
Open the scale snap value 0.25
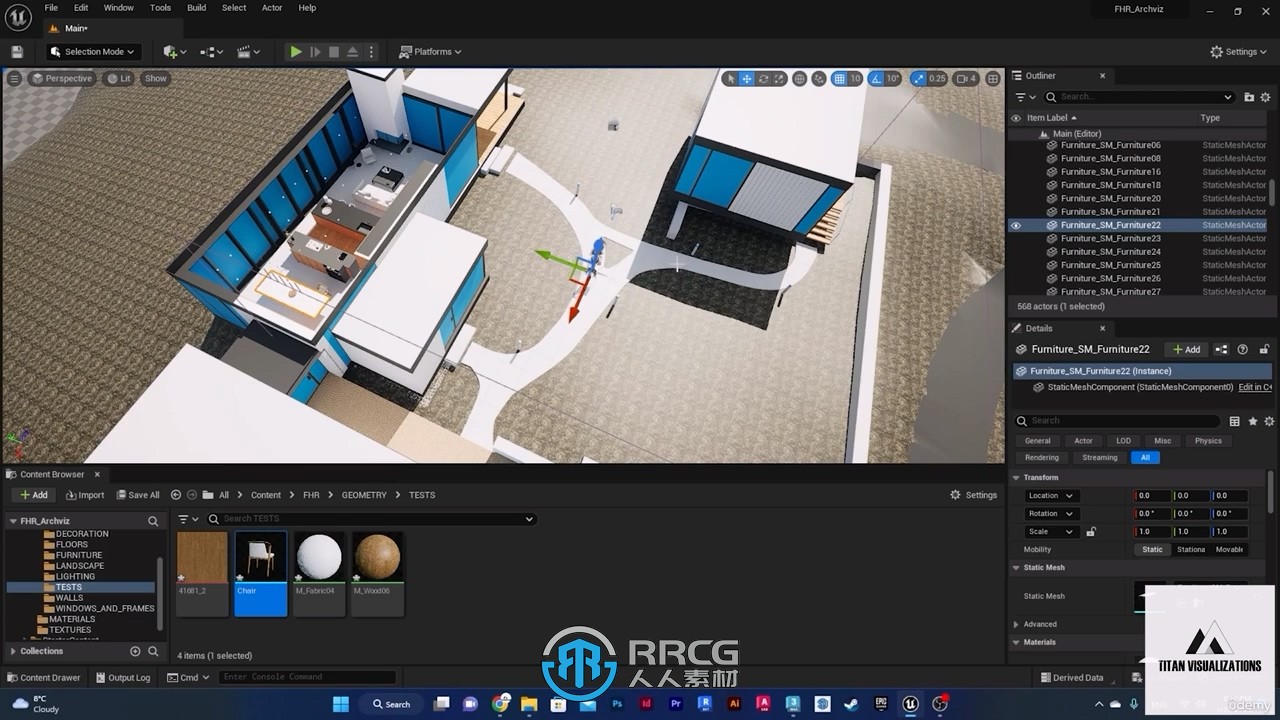tap(937, 78)
